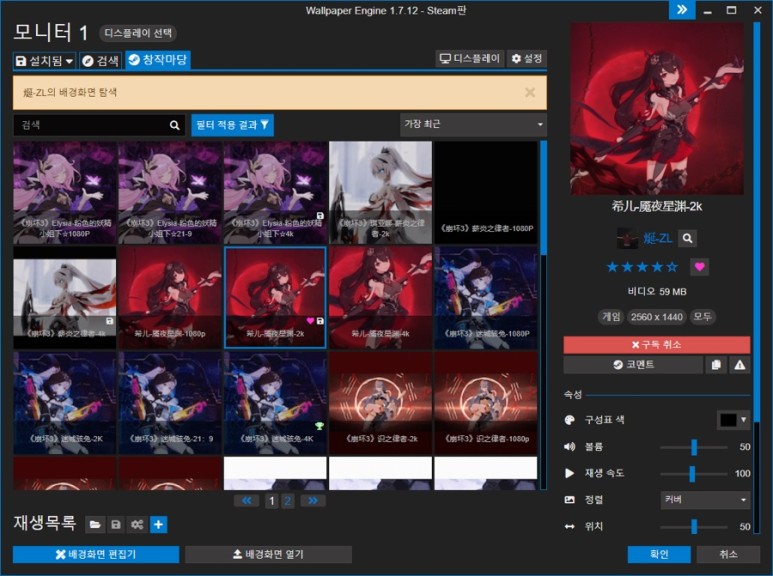Confirm with 확인 button
This screenshot has height=576, width=773.
coord(659,554)
